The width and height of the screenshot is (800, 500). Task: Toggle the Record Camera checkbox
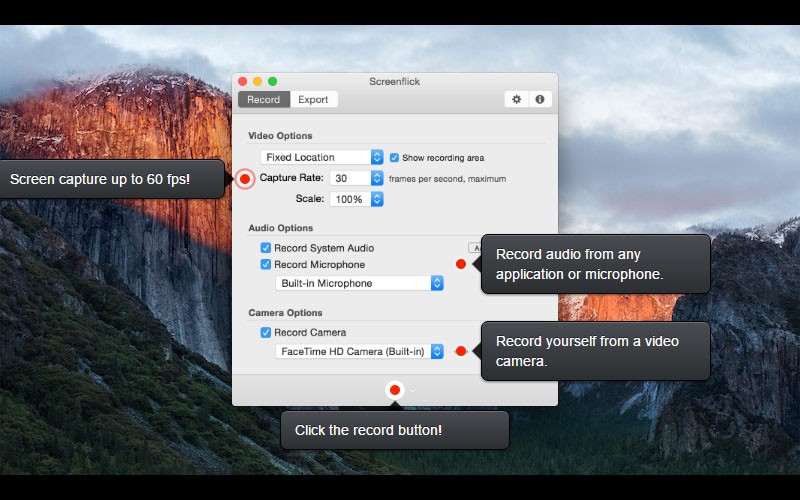(x=265, y=333)
